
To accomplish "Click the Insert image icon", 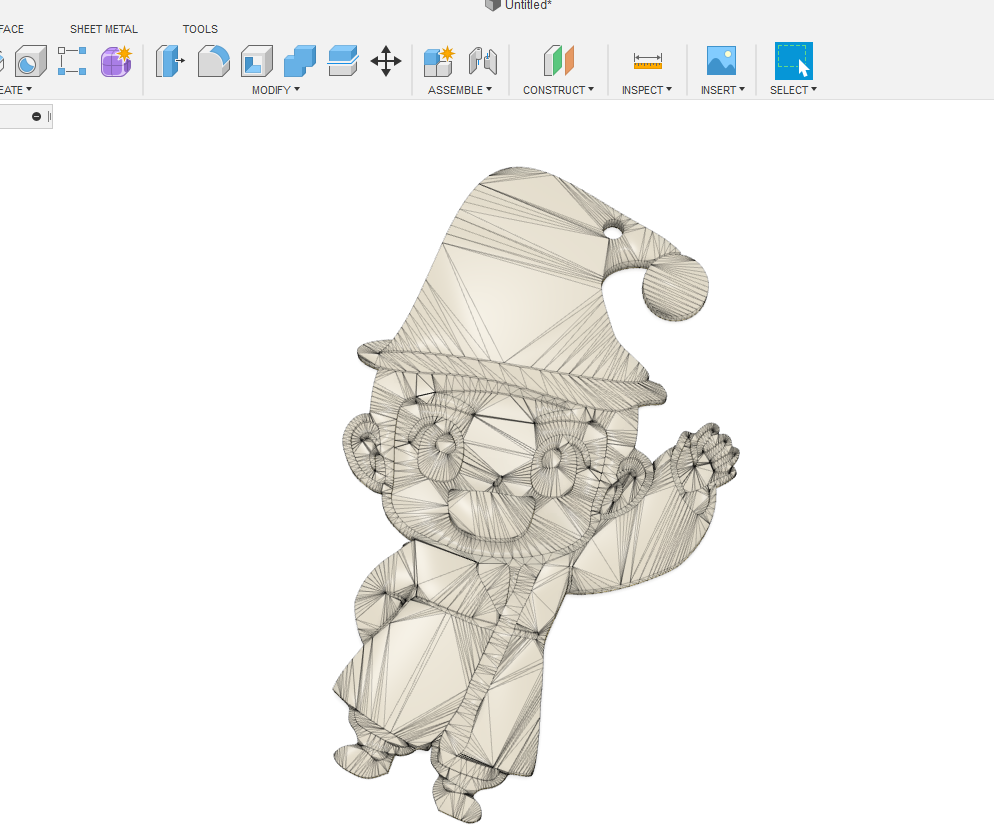I will [721, 61].
